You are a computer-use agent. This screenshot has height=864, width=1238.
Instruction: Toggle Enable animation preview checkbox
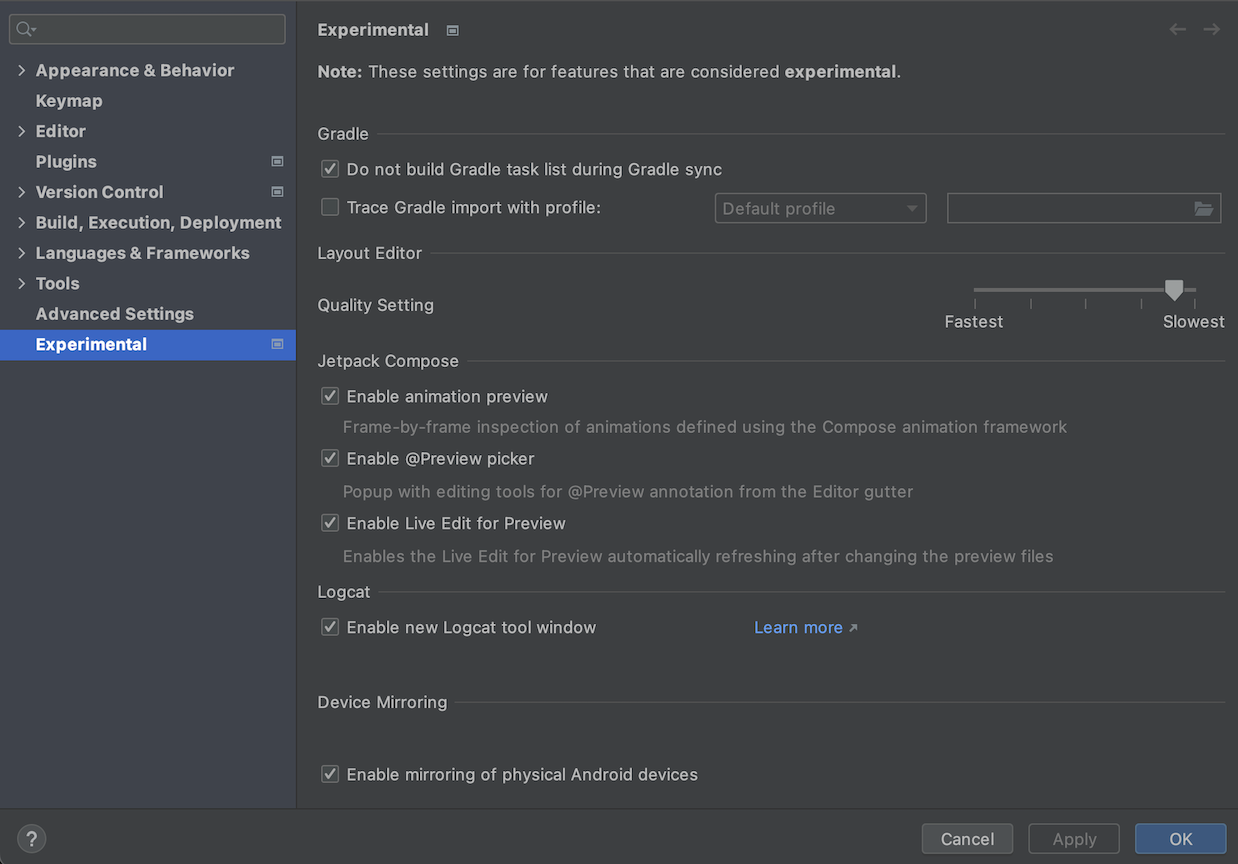[x=330, y=396]
